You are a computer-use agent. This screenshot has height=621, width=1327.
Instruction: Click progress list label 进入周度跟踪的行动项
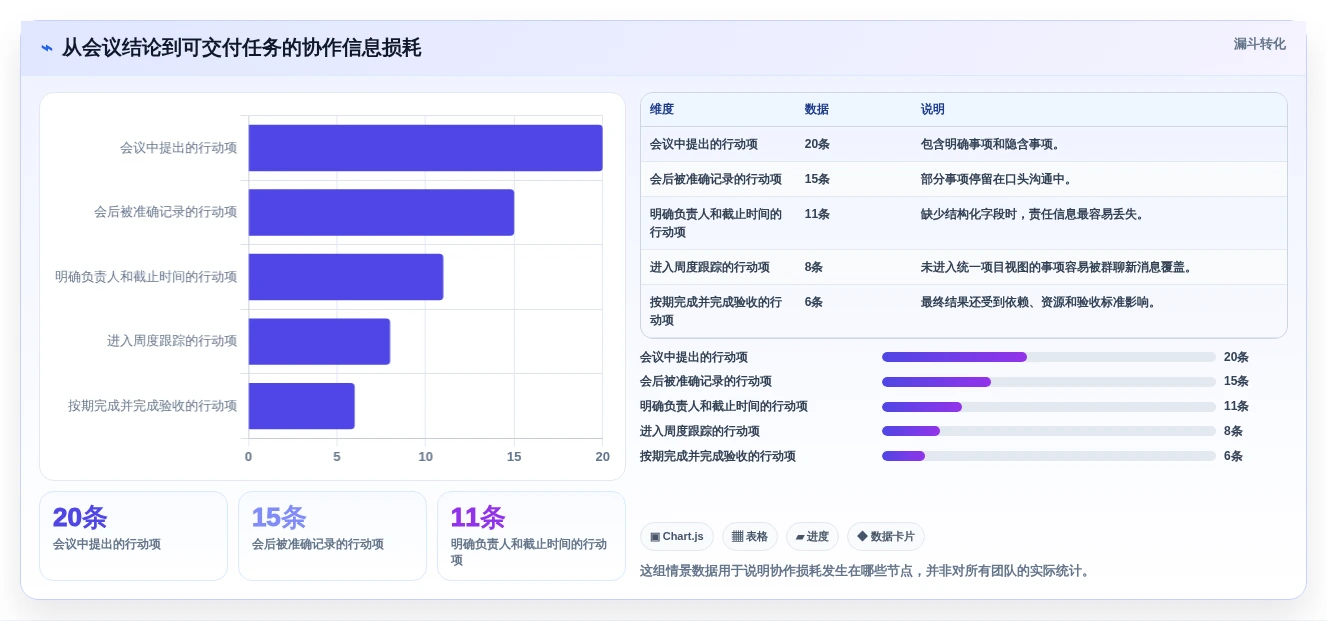click(700, 431)
